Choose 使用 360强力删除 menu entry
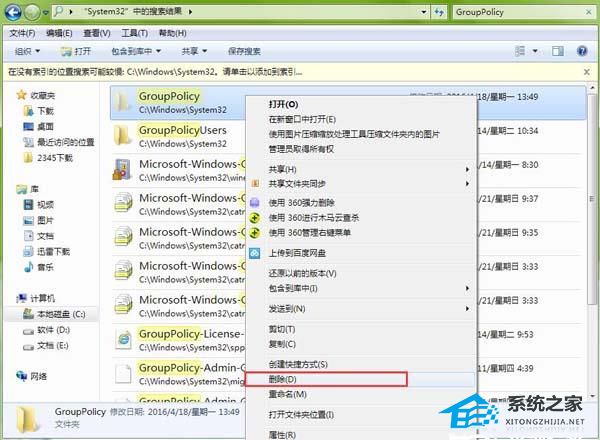Image resolution: width=600 pixels, height=440 pixels. tap(302, 203)
